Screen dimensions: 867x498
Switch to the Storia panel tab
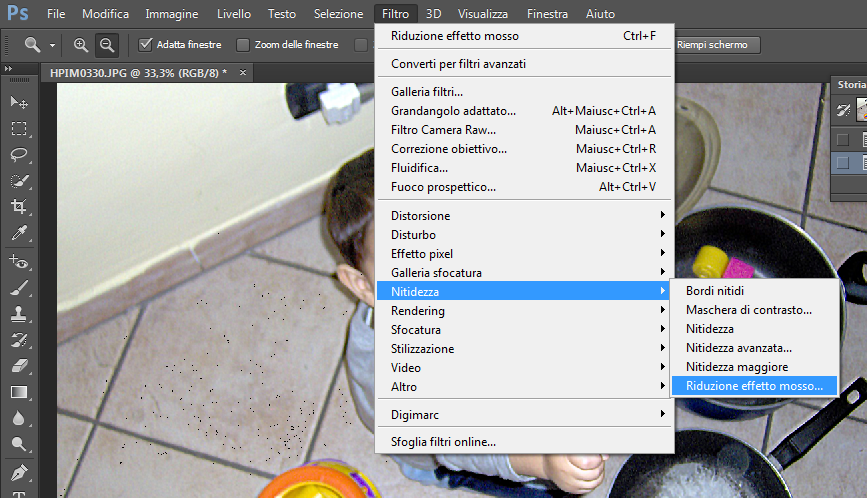pos(850,85)
